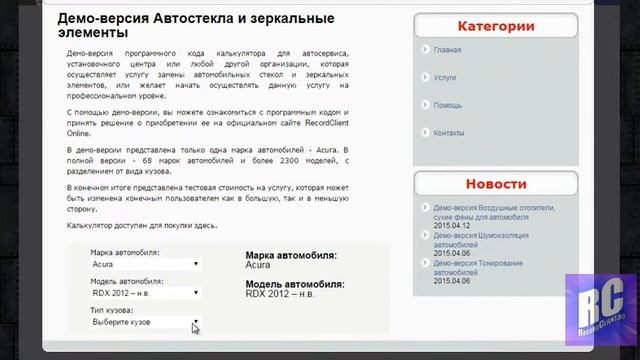
Task: Click the sentence Калькулятор доступен для покупки здесь
Action: (142, 225)
